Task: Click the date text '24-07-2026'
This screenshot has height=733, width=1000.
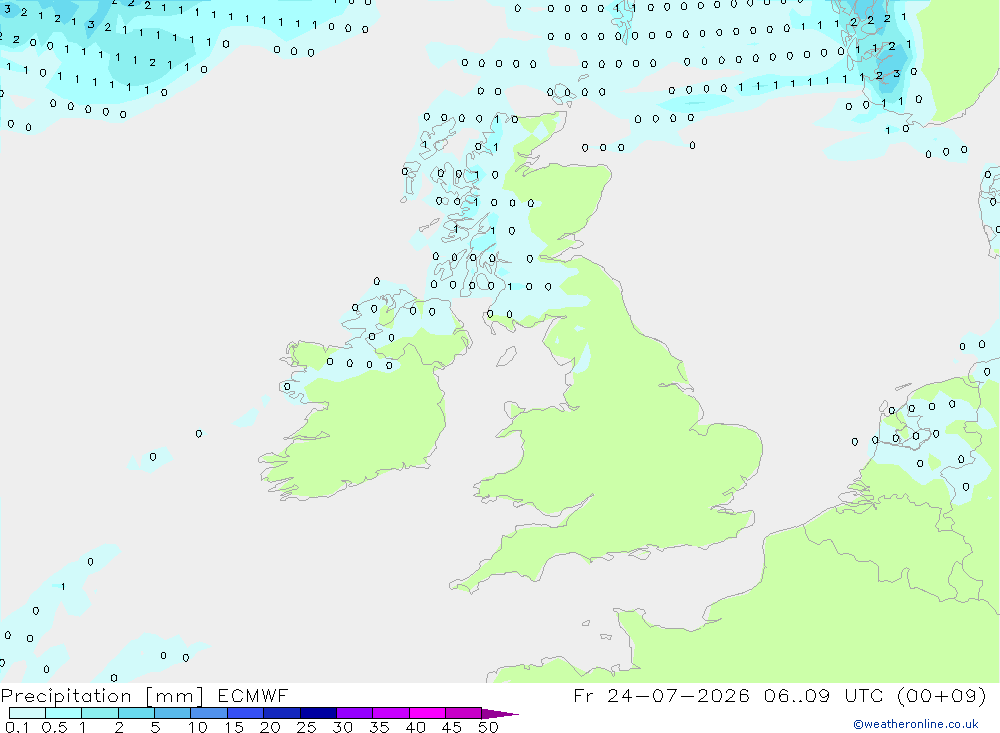Action: point(678,695)
